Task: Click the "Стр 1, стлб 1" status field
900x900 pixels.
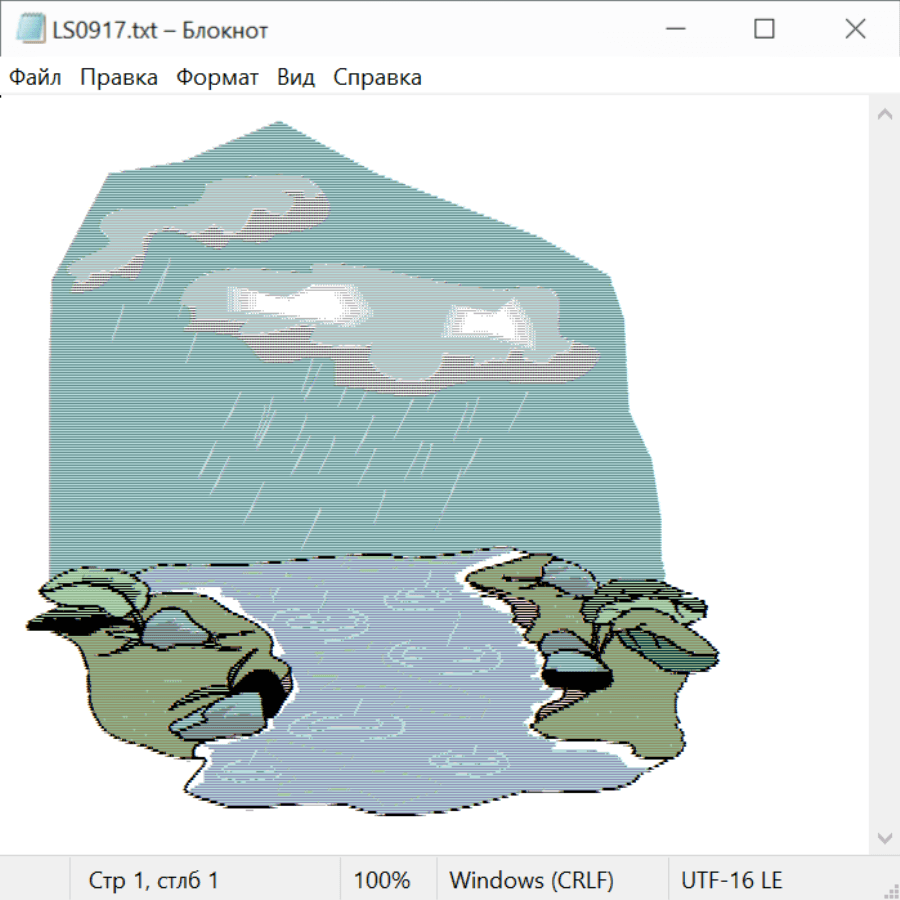Action: tap(154, 881)
